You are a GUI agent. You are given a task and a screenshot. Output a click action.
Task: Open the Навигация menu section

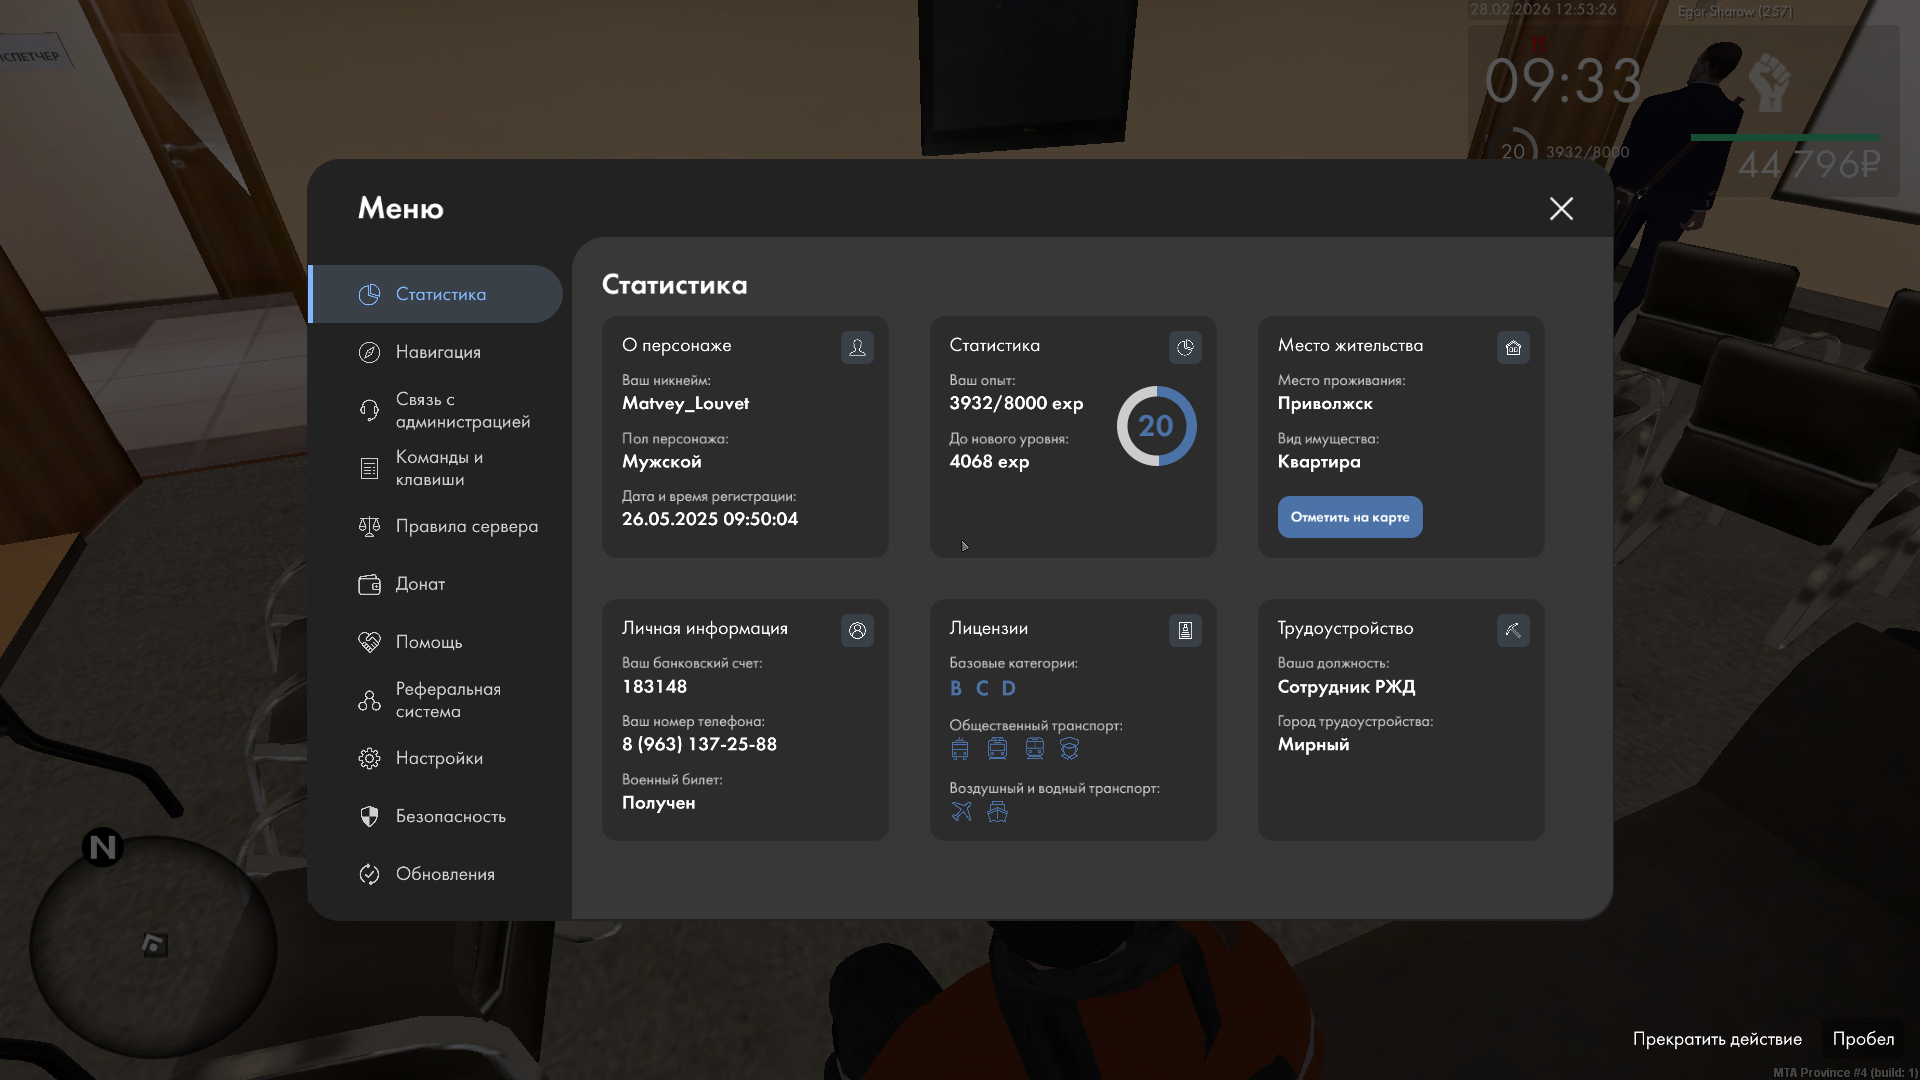tap(438, 352)
